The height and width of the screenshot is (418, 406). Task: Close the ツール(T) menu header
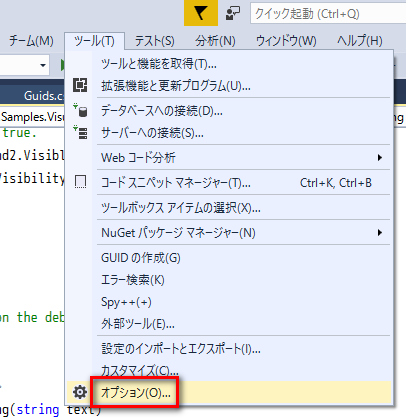(94, 41)
